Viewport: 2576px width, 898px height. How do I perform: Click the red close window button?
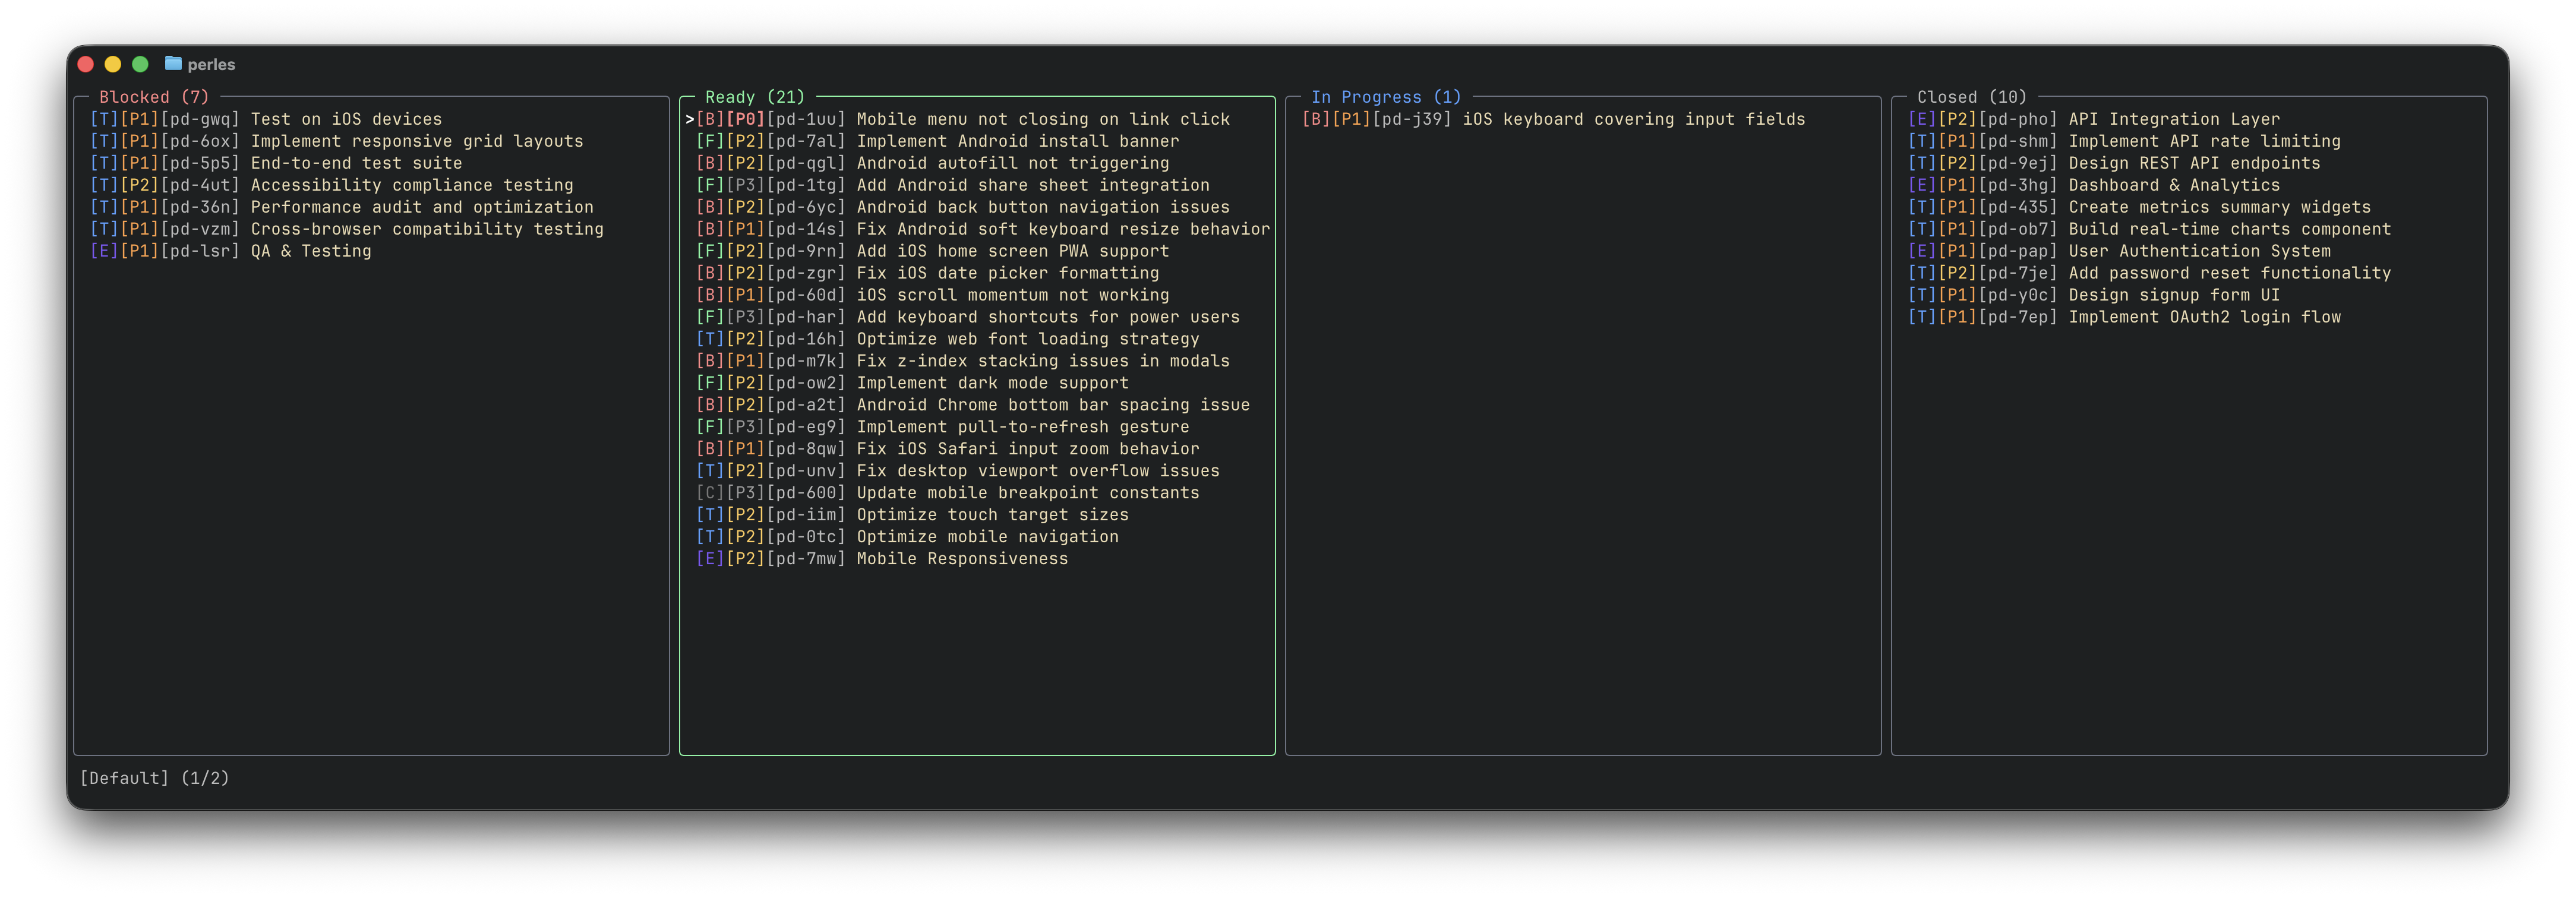pos(86,64)
